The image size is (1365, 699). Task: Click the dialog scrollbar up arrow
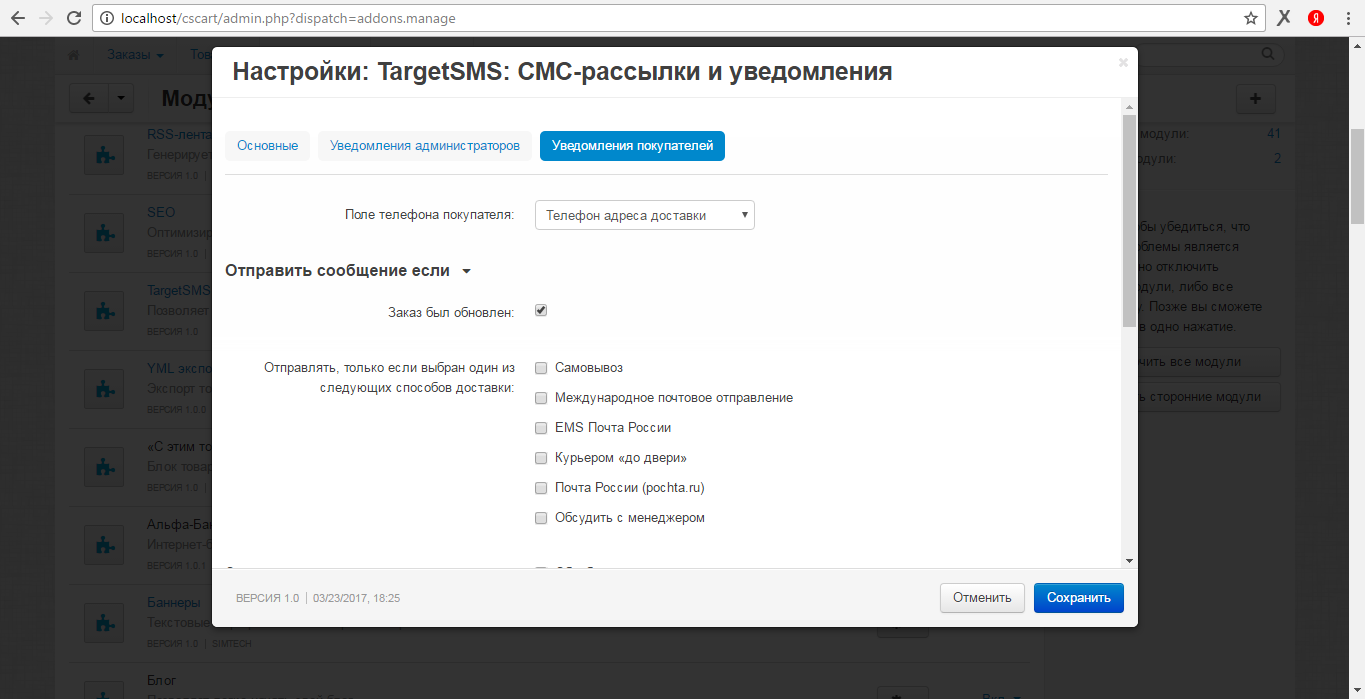pos(1129,106)
